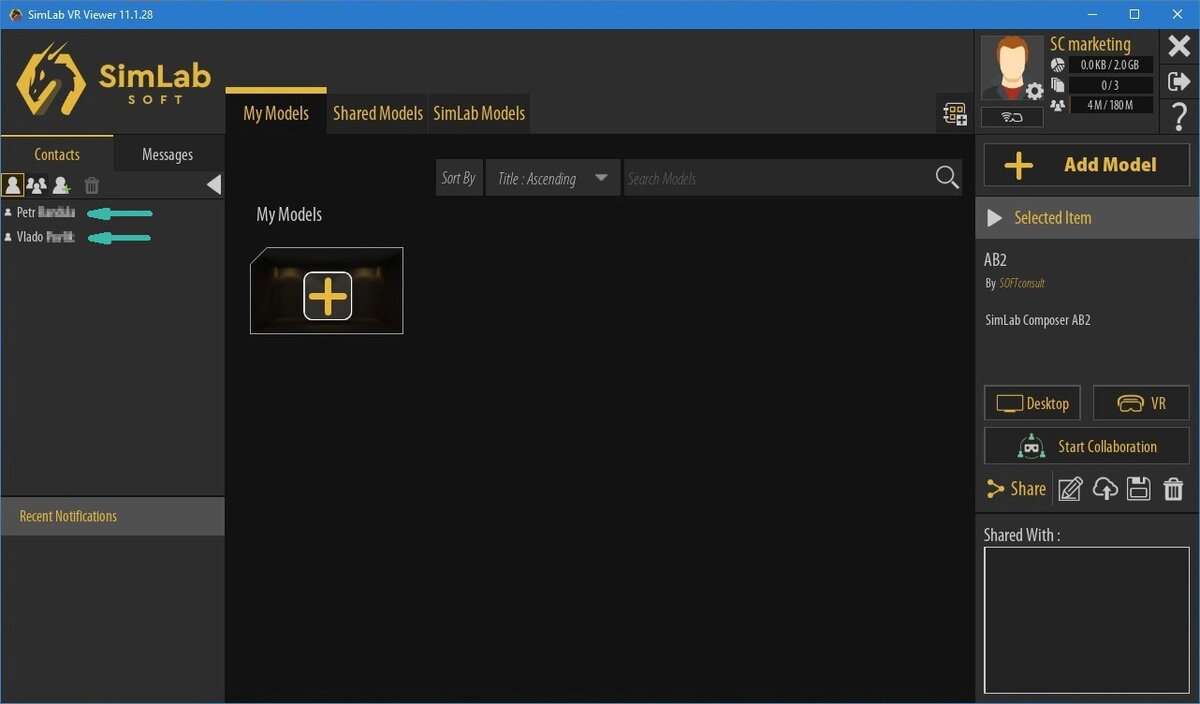Click the cloud upload icon
Viewport: 1200px width, 704px height.
(x=1105, y=488)
